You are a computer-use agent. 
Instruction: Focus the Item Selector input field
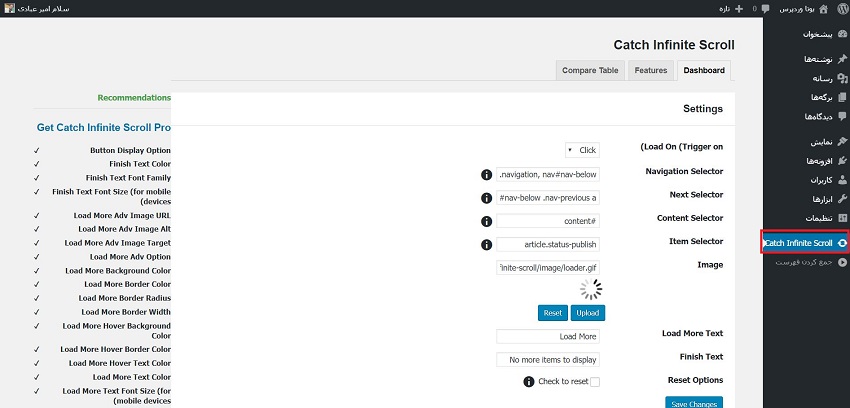(x=548, y=244)
